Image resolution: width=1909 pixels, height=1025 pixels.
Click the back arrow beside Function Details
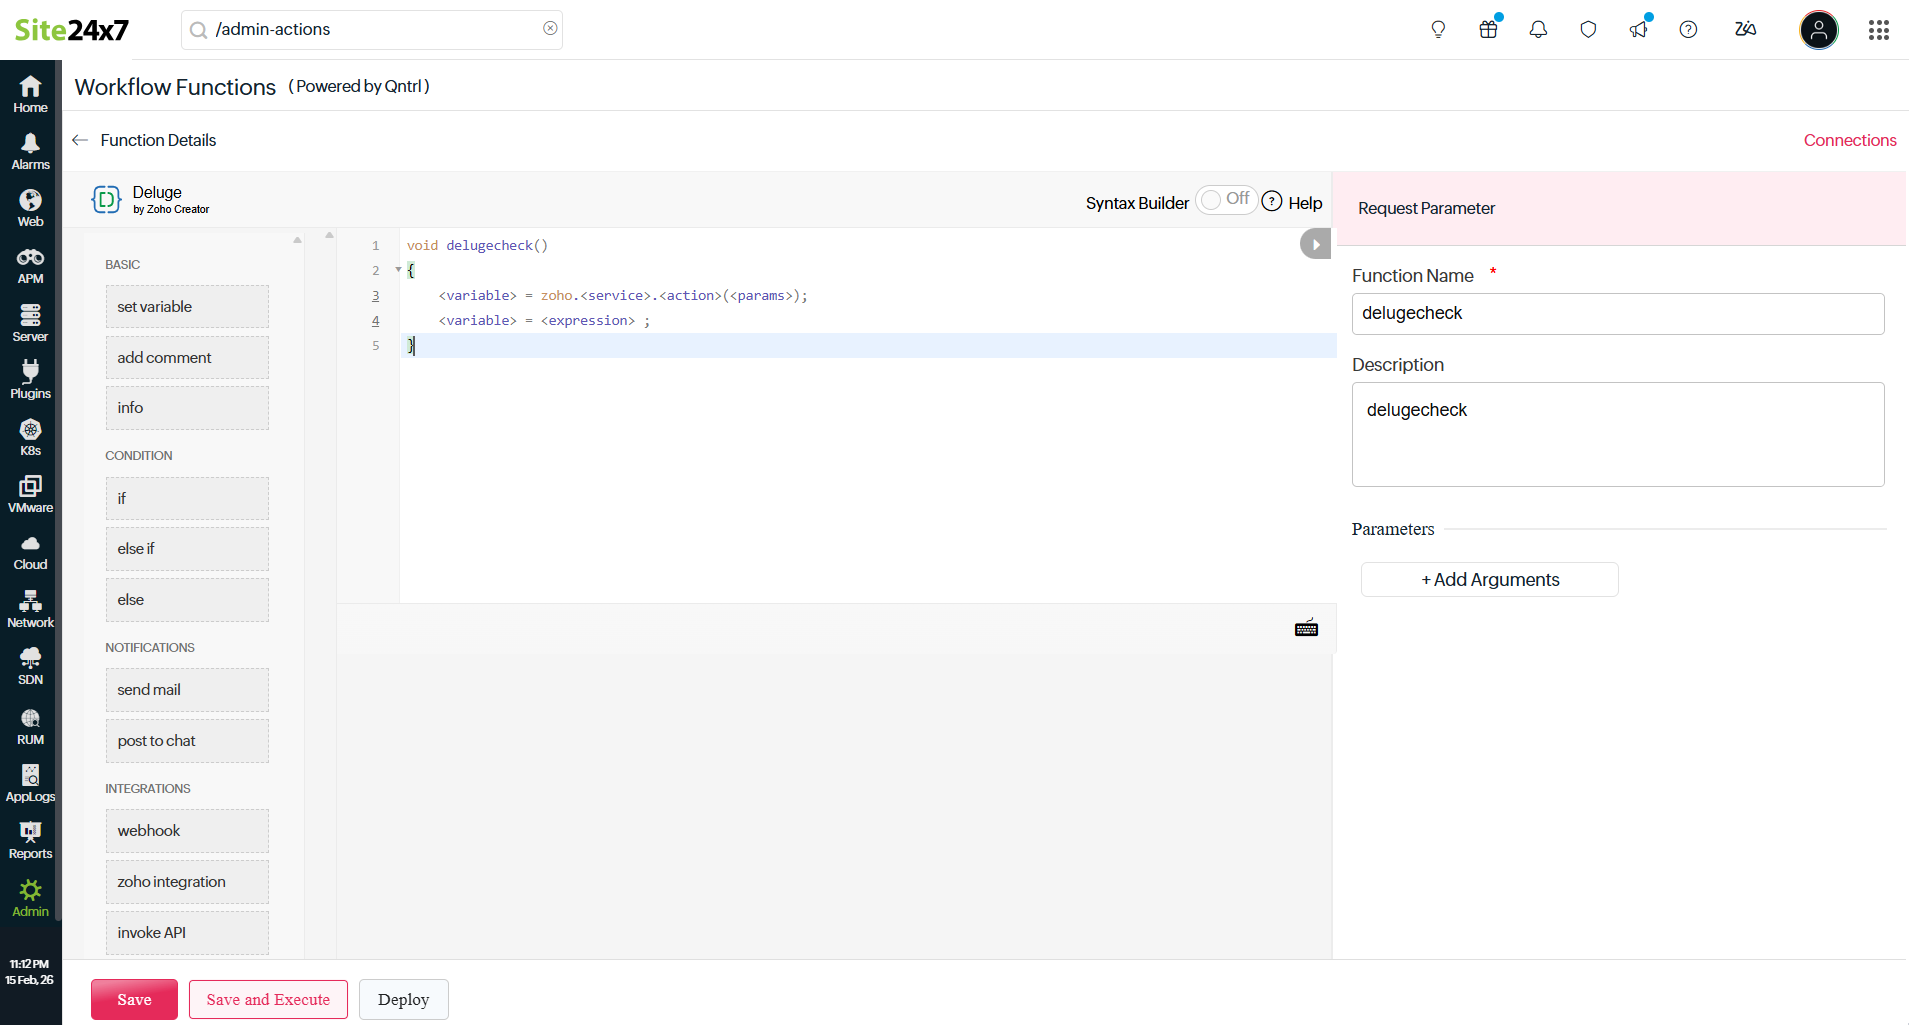[x=80, y=140]
